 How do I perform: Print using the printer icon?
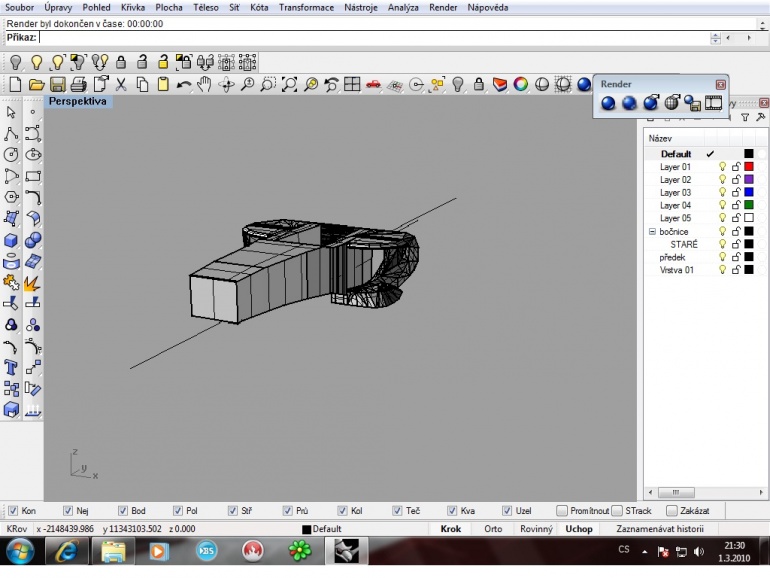pos(79,84)
